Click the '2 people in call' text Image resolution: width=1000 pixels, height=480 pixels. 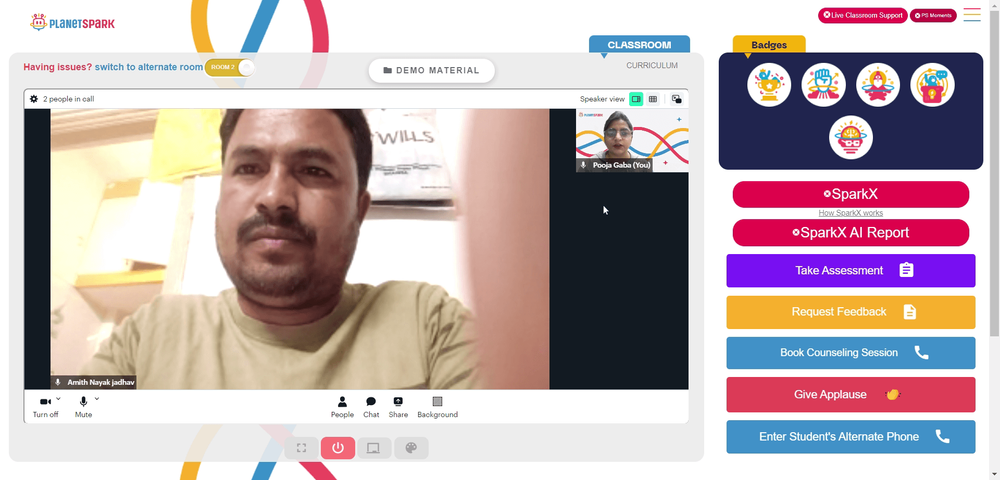point(69,99)
